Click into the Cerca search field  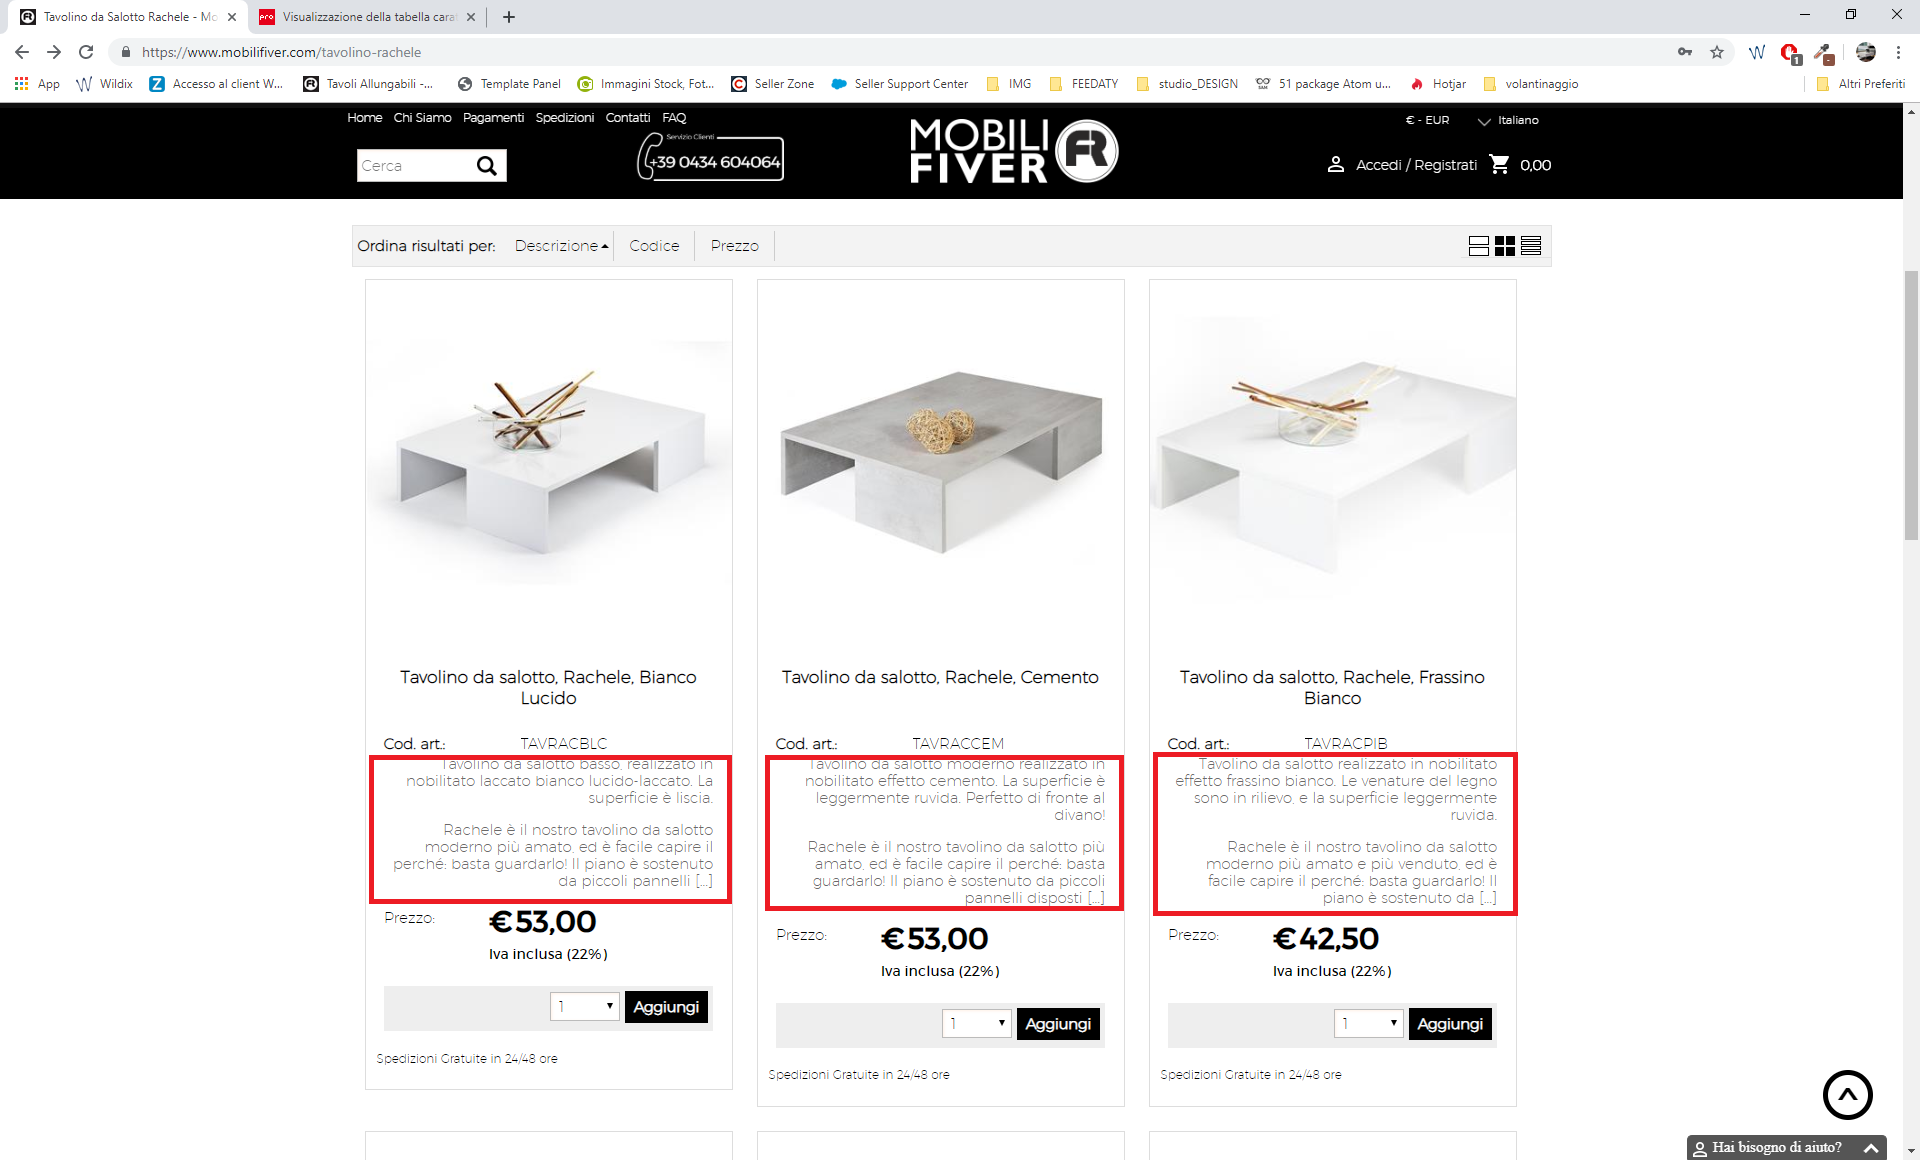[413, 166]
